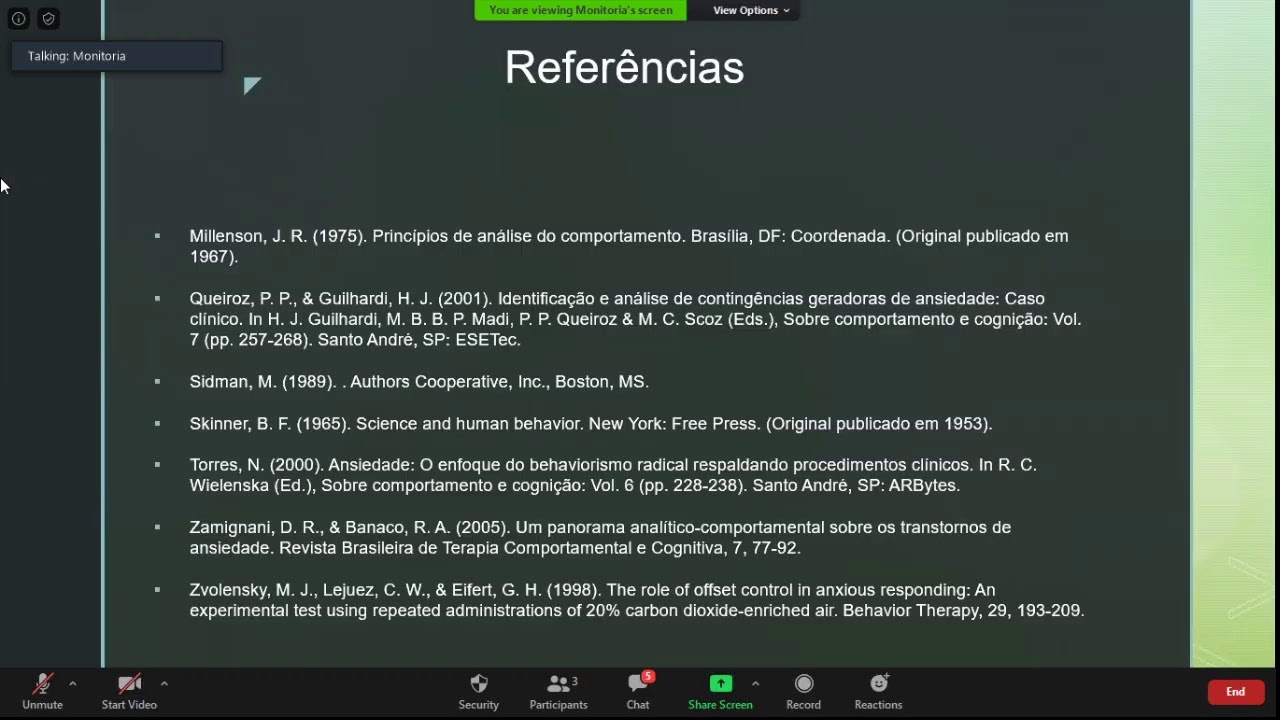Open the Security shield icon
Screen dimensions: 1280x720
pyautogui.click(x=479, y=684)
